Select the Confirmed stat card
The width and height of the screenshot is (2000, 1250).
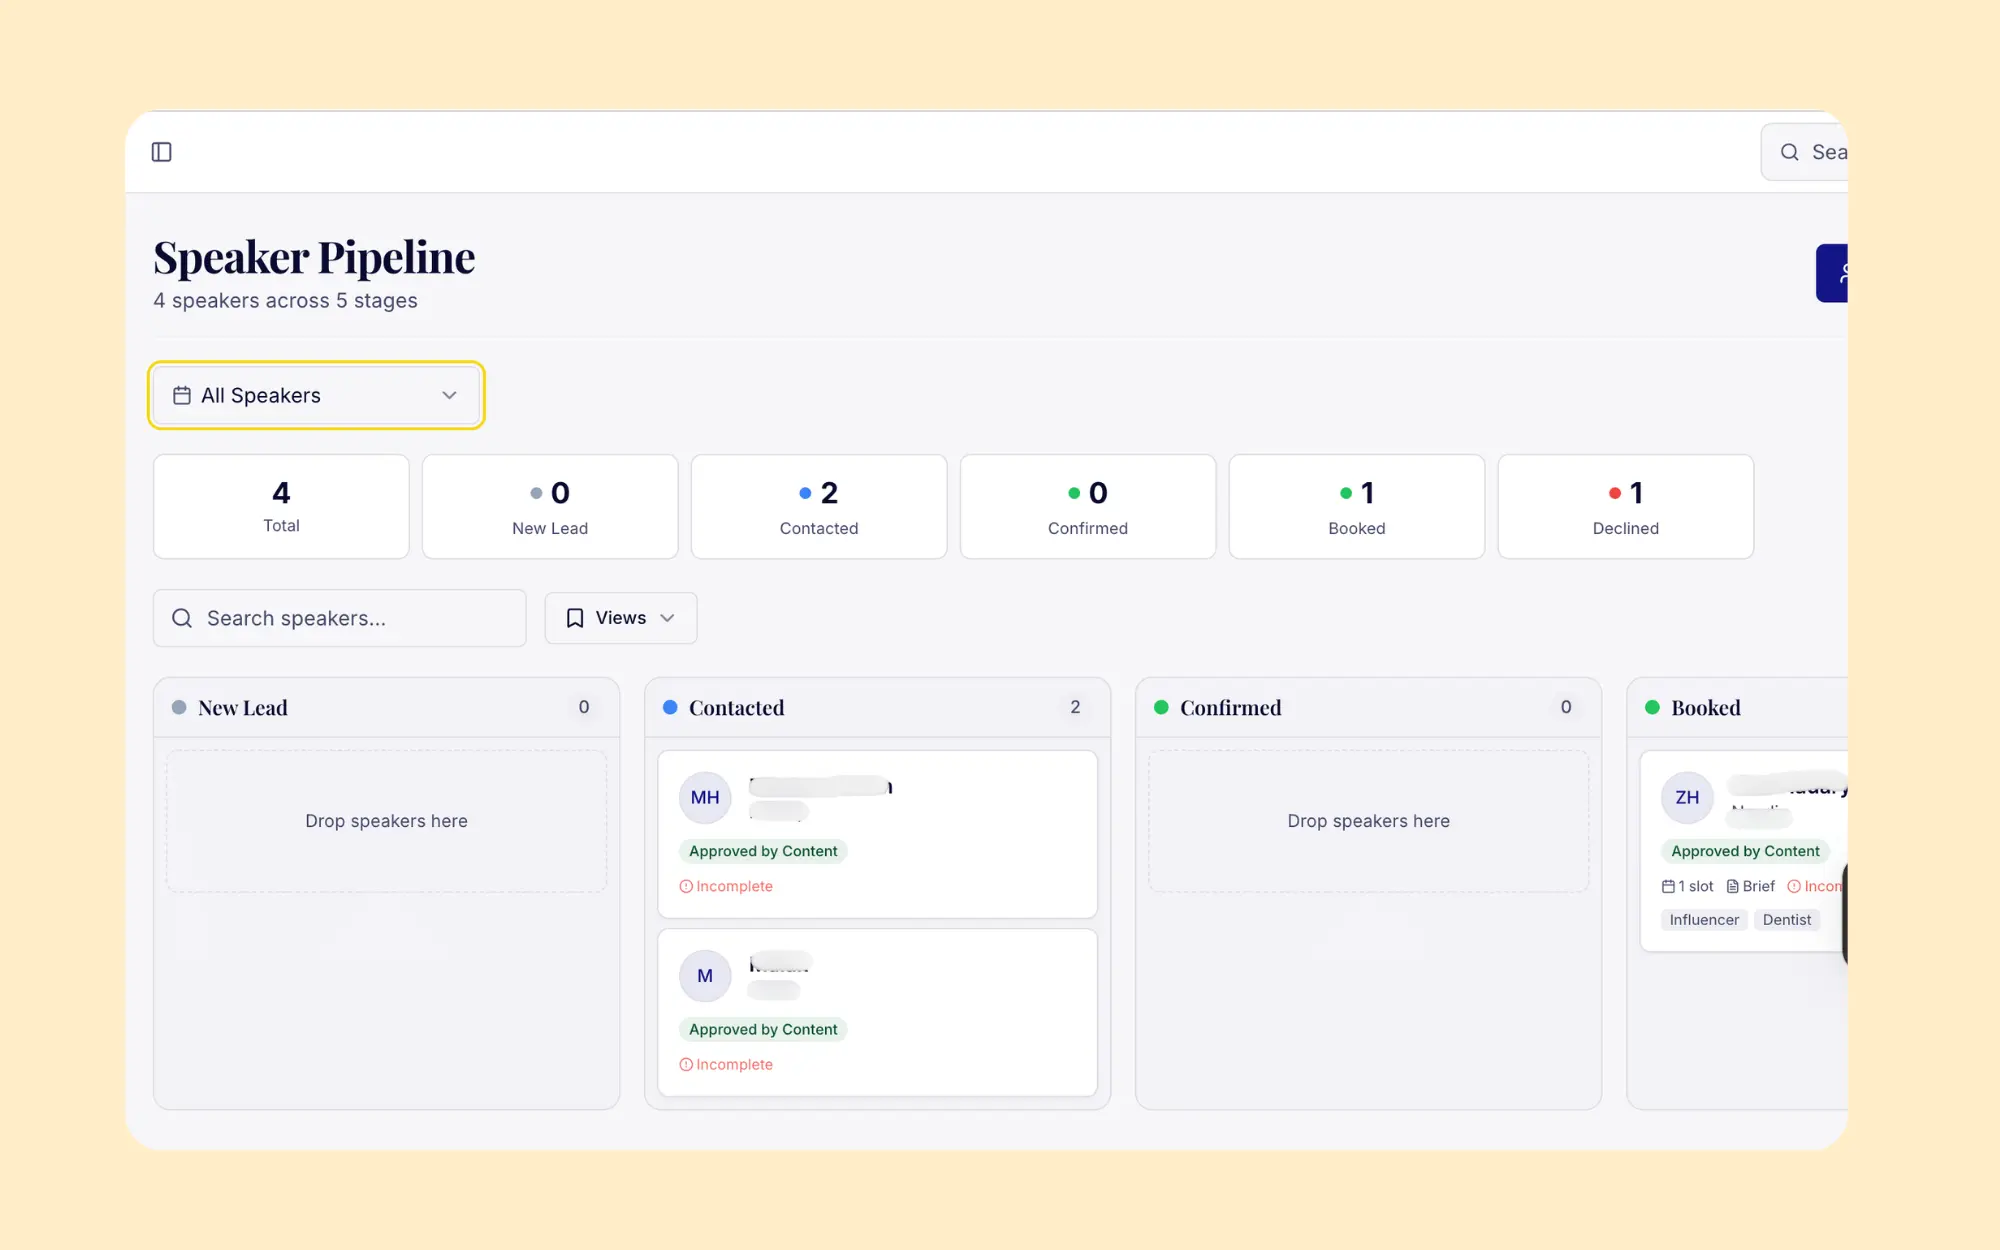pos(1088,506)
